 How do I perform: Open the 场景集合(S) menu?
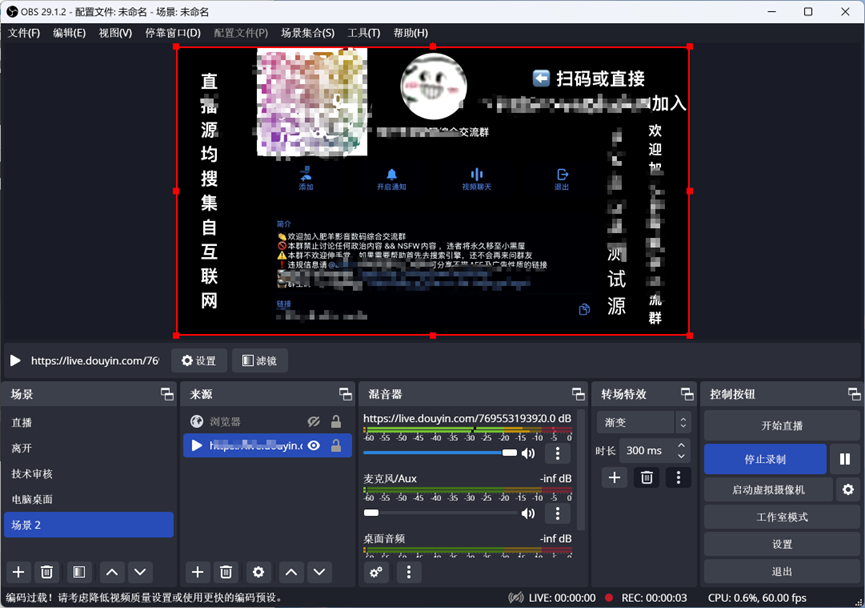(307, 33)
